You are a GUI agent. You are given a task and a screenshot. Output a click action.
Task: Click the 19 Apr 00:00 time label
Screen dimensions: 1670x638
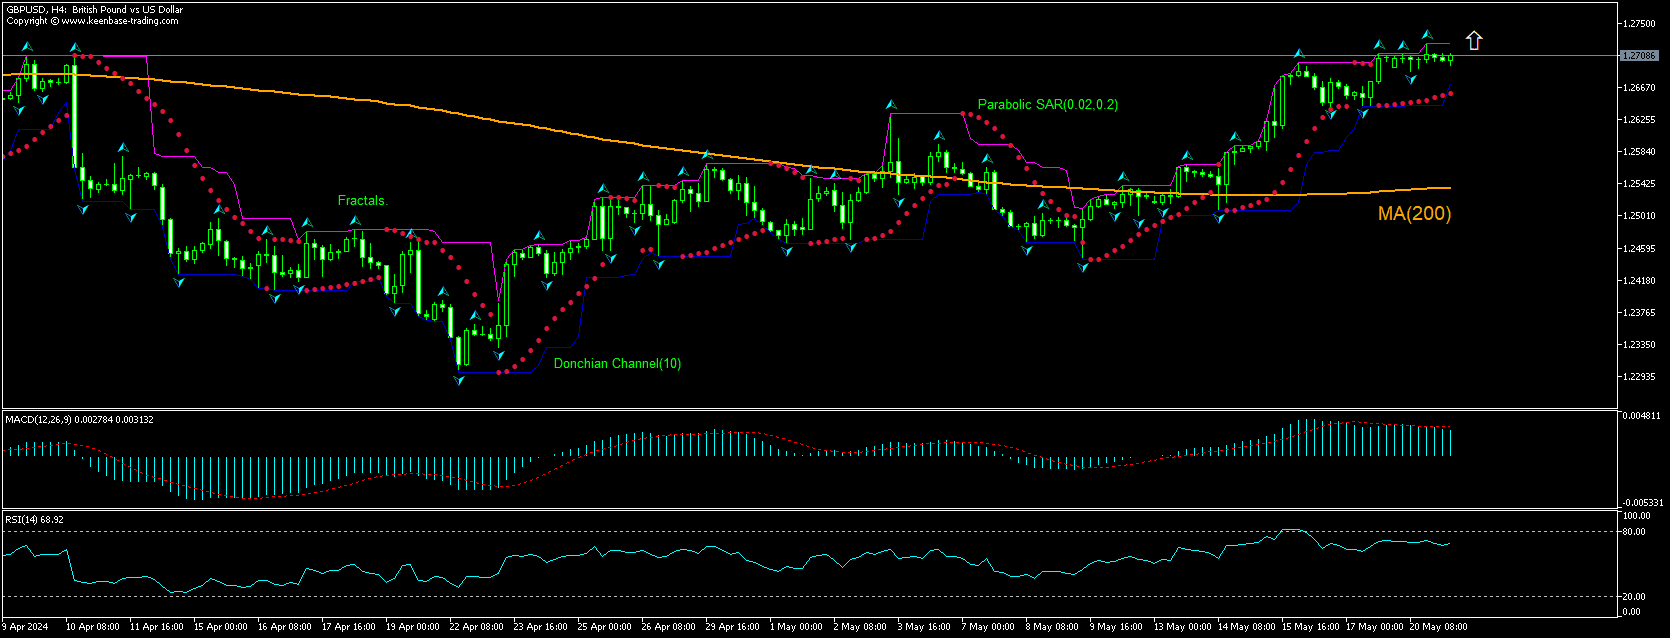point(413,627)
